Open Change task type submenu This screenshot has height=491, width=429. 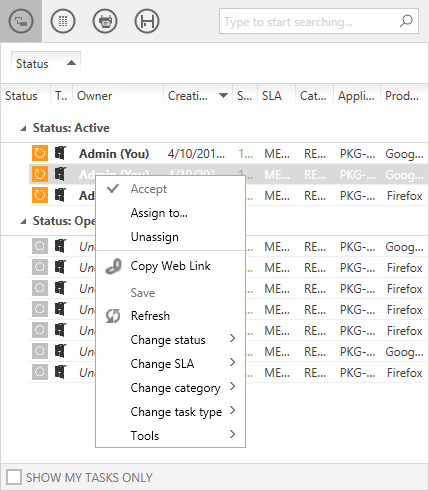pos(170,412)
